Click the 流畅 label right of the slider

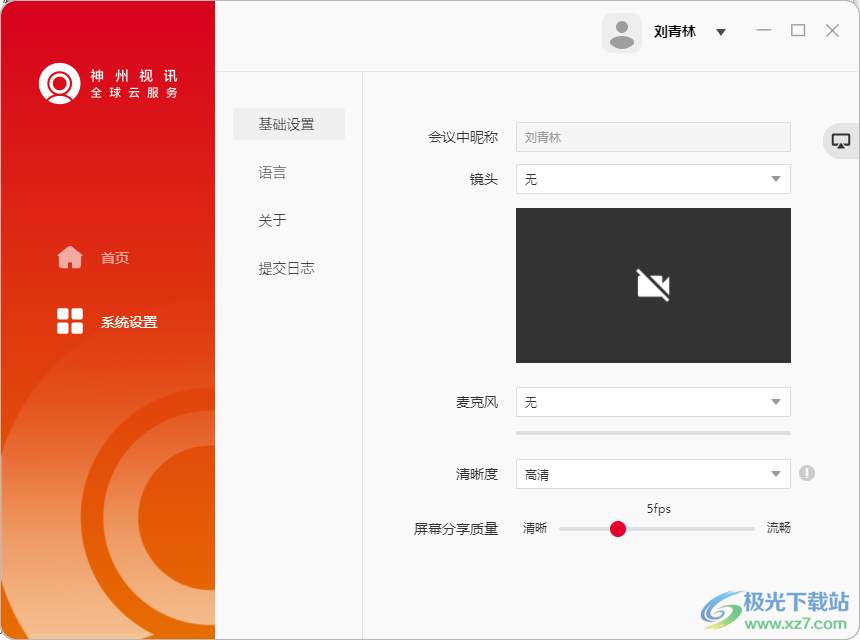tap(778, 528)
